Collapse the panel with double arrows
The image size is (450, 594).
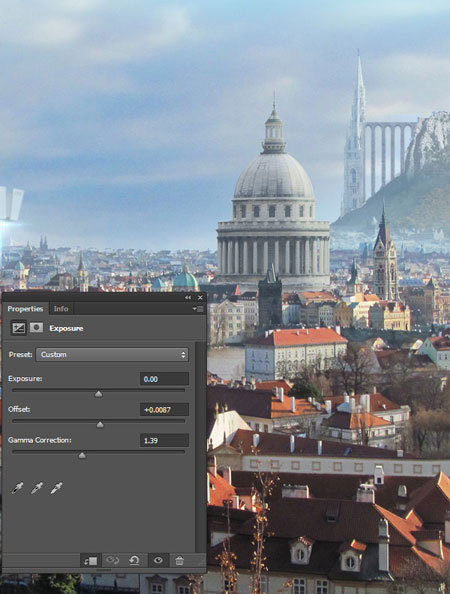pyautogui.click(x=188, y=298)
